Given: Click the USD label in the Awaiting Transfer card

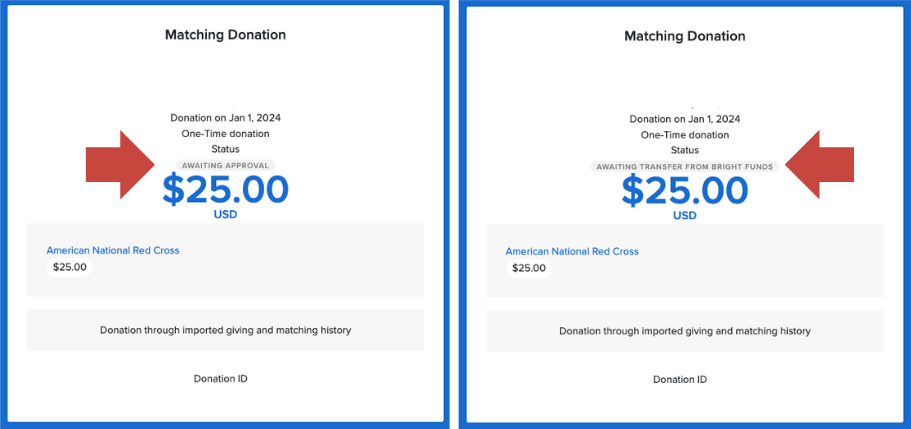Looking at the screenshot, I should (x=685, y=215).
